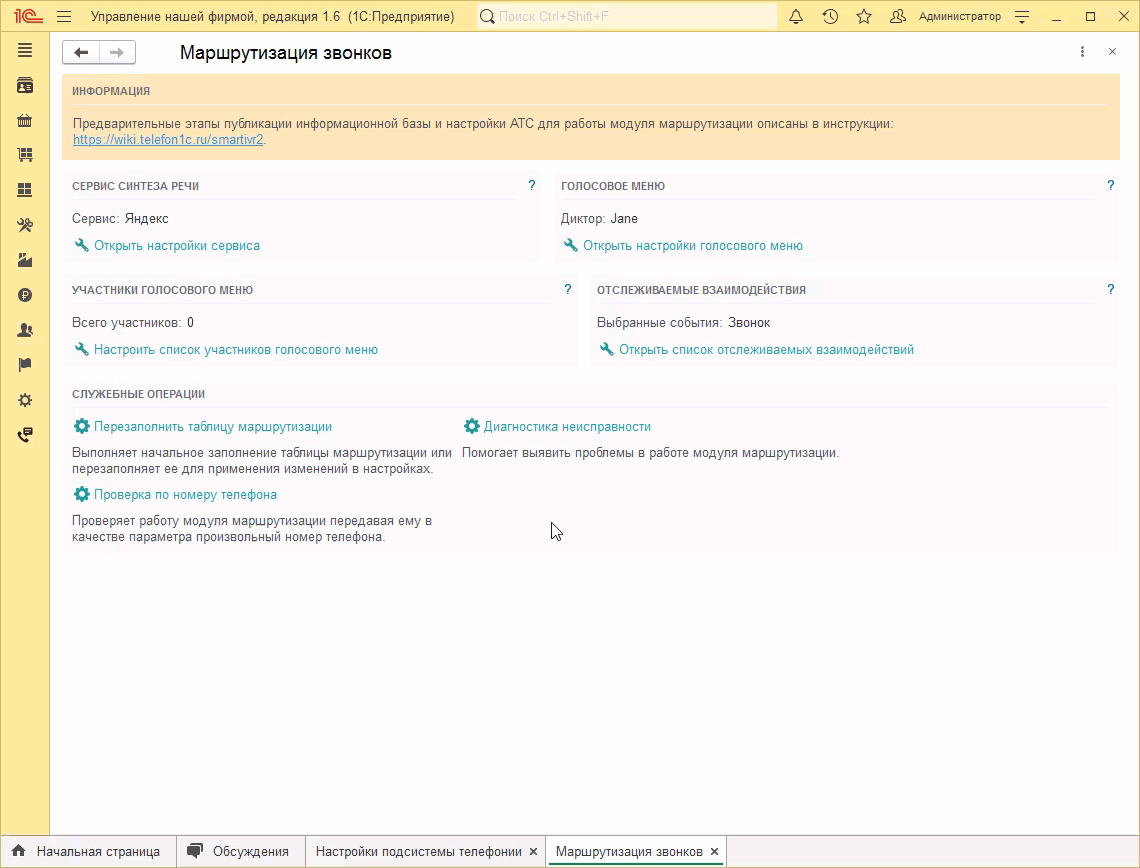This screenshot has width=1140, height=868.
Task: Open speech synthesis service settings
Action: 176,246
